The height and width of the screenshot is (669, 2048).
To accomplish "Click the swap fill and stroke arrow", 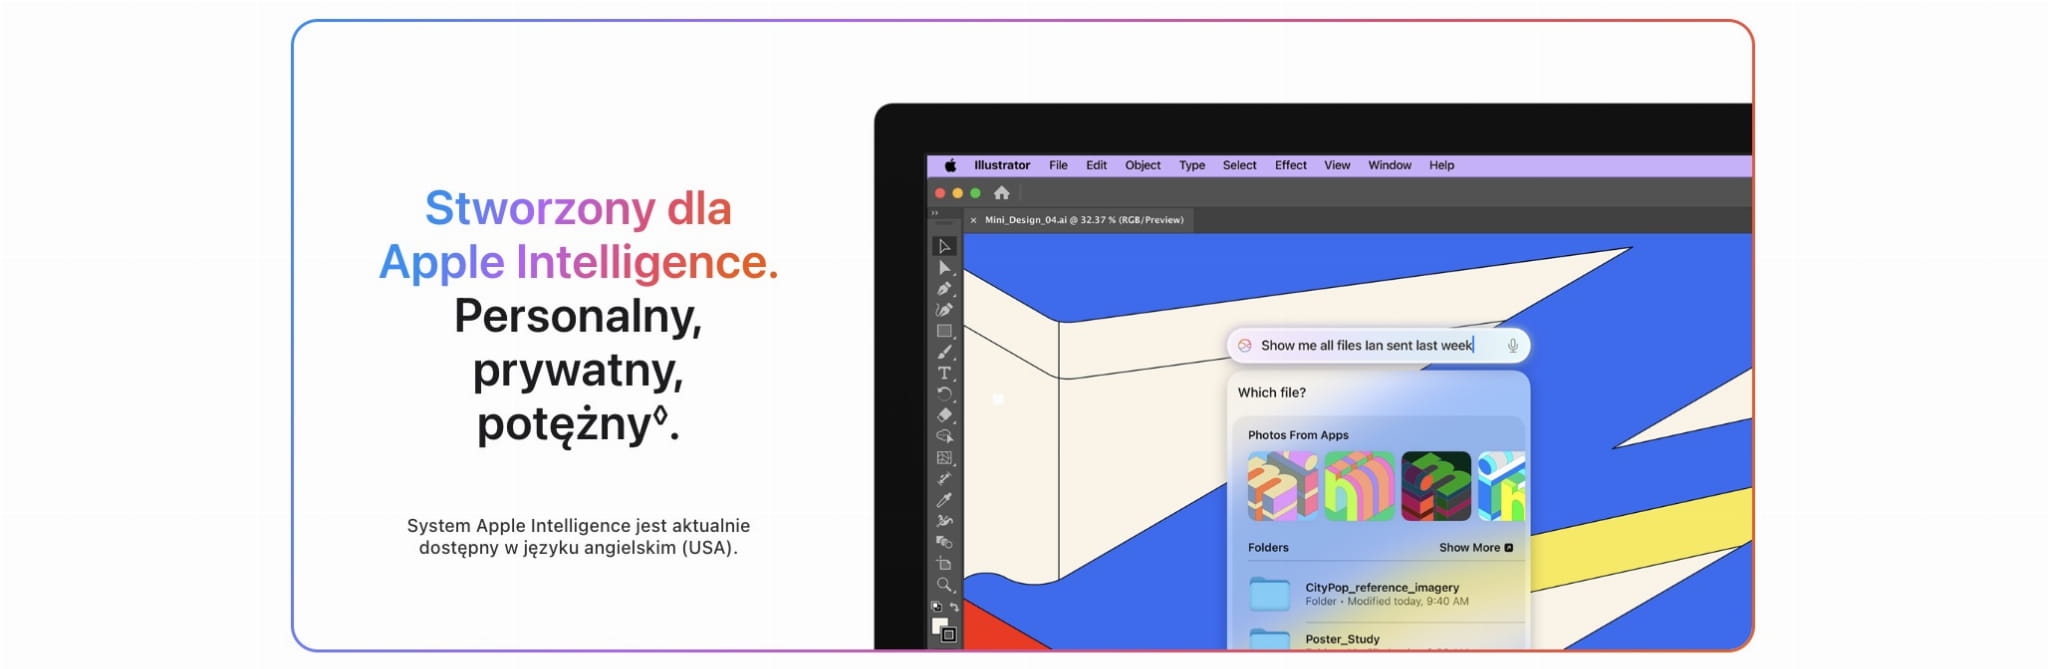I will (954, 607).
